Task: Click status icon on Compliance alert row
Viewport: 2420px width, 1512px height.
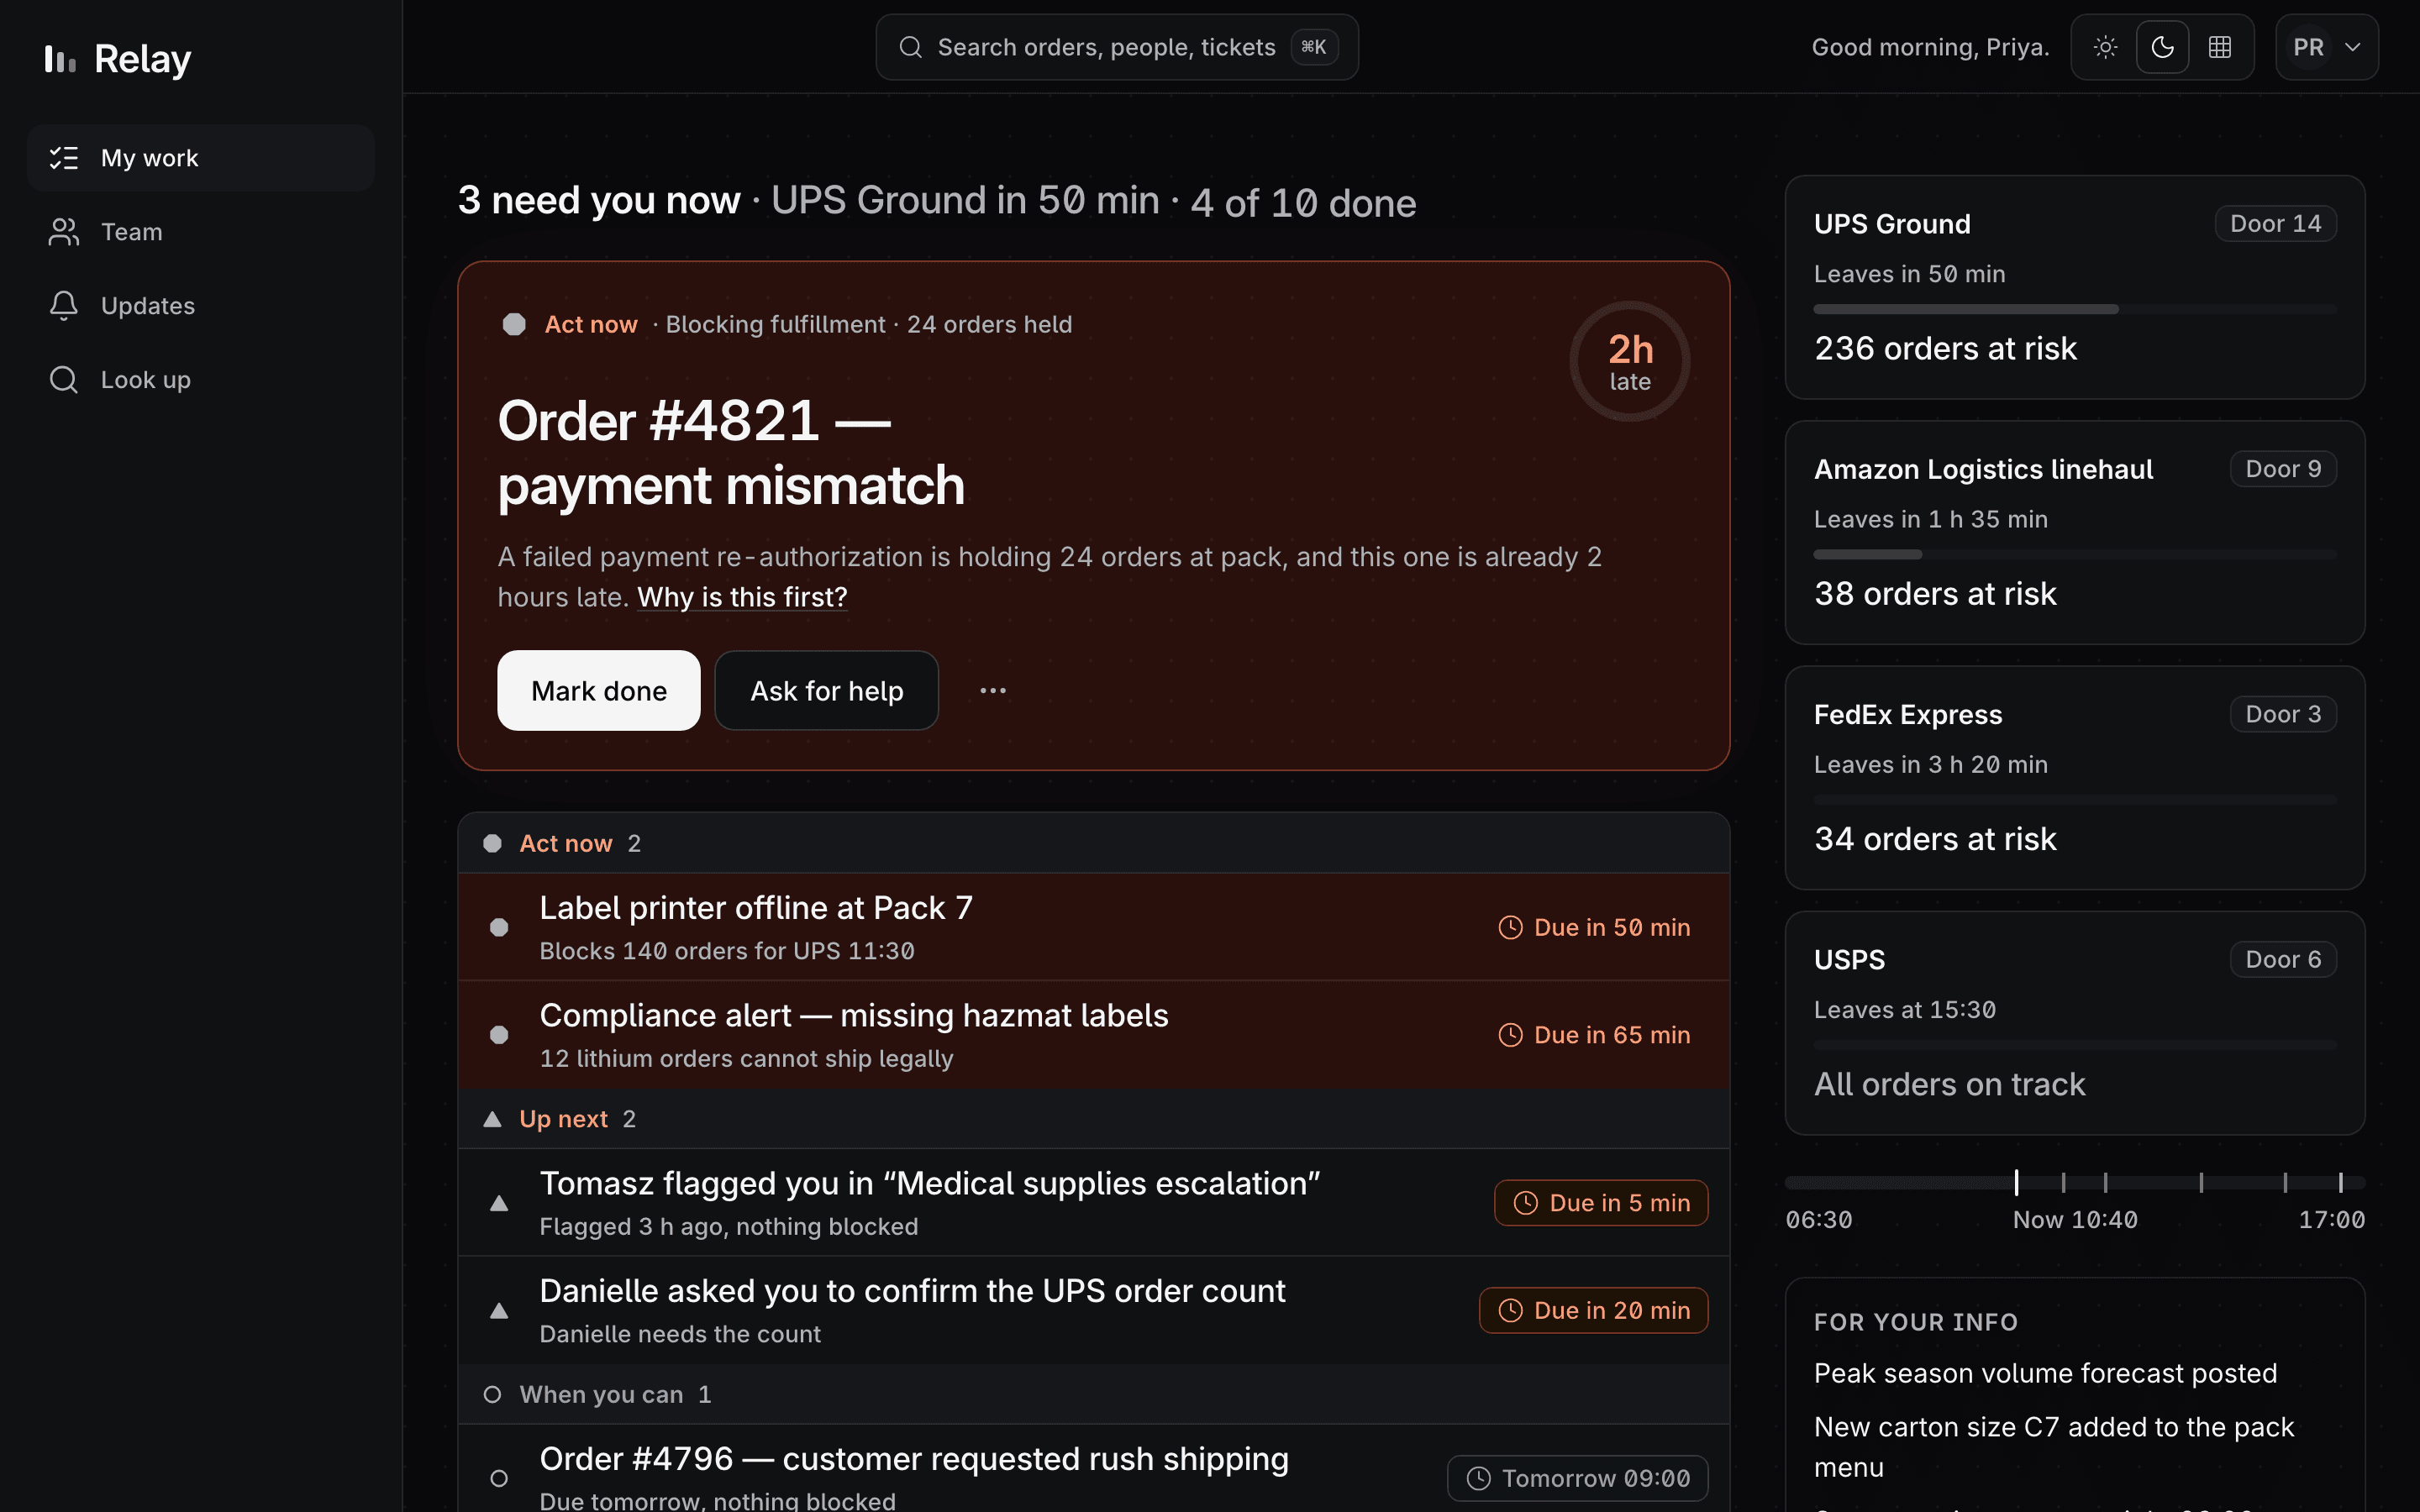Action: pos(499,1035)
